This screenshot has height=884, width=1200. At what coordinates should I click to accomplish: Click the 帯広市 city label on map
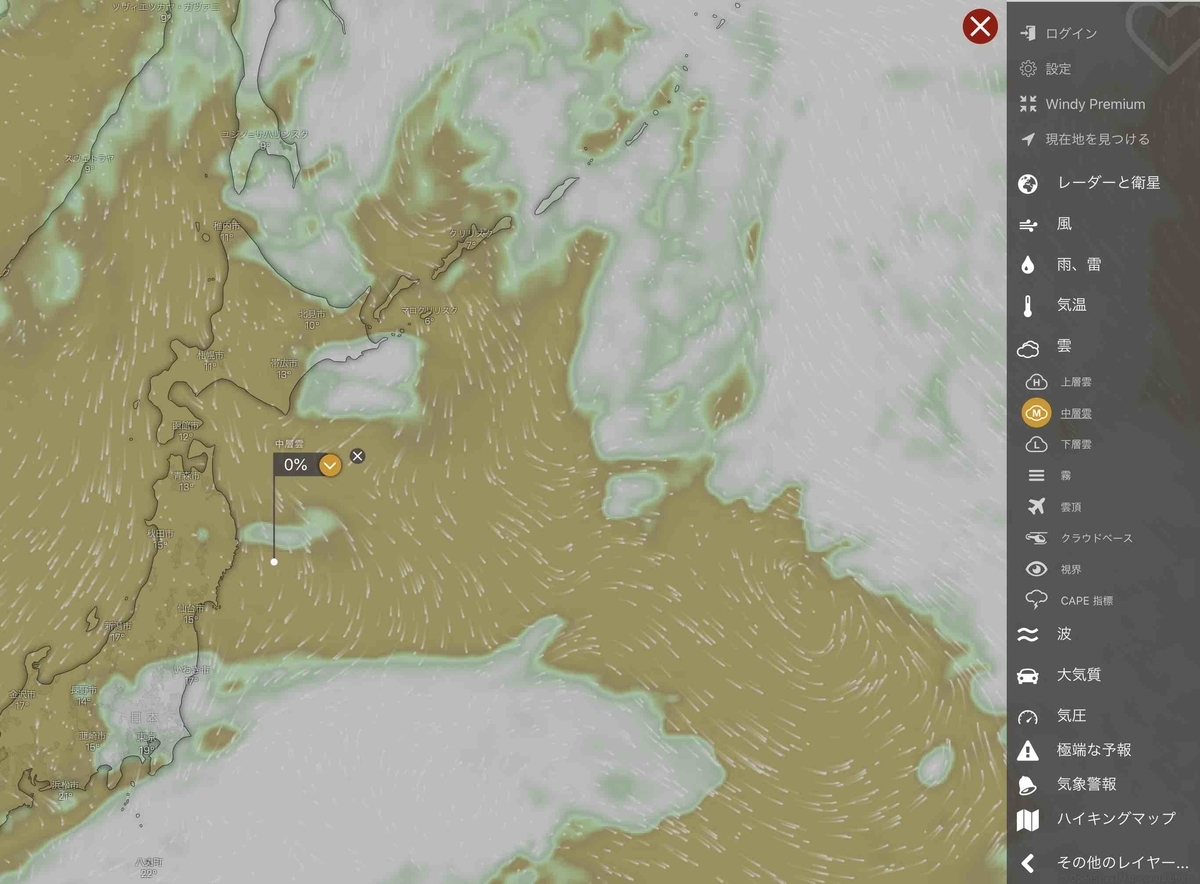coord(282,364)
